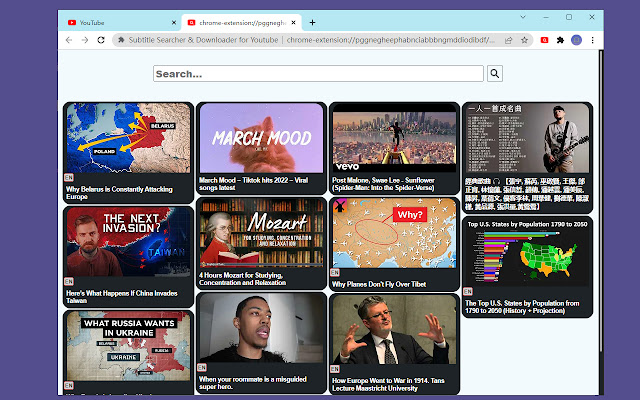The height and width of the screenshot is (400, 640).
Task: Click title 'When your roommate is a misguided super hero'
Action: click(x=253, y=383)
